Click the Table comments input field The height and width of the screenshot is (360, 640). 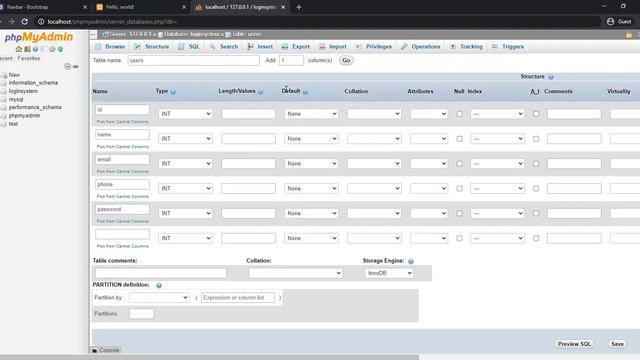point(161,273)
